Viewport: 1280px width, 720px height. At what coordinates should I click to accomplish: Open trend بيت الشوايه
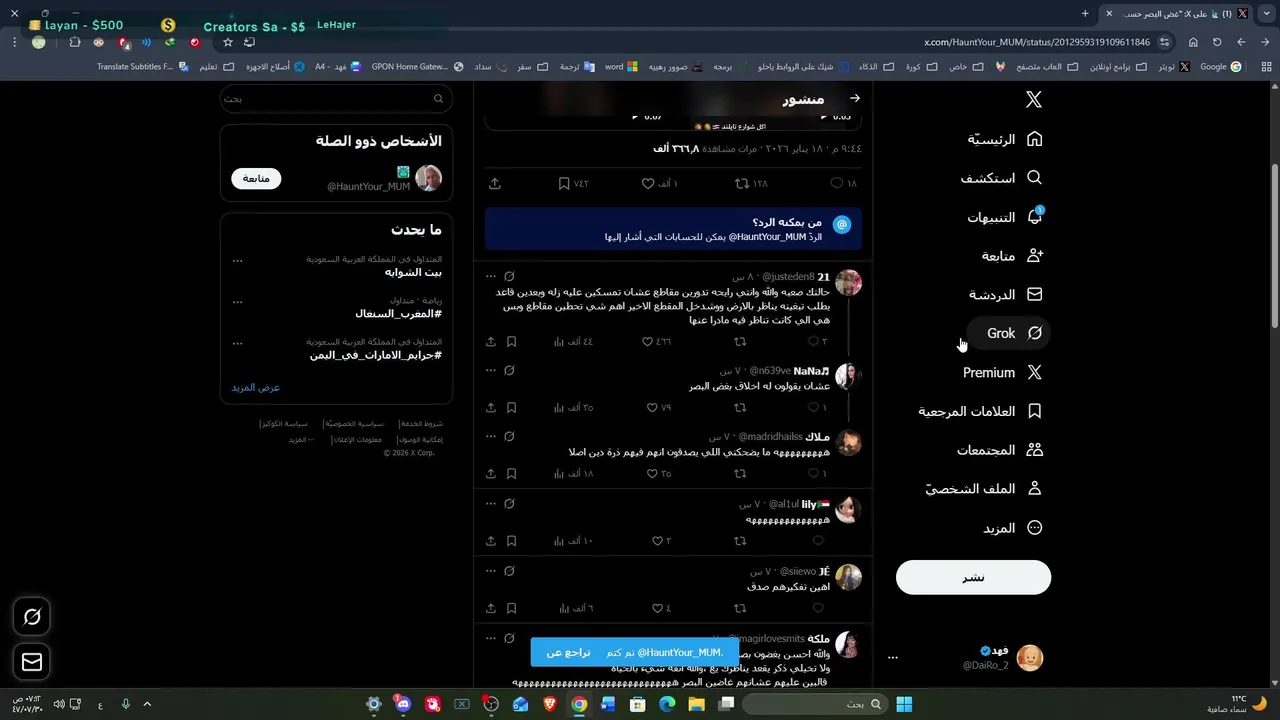pyautogui.click(x=413, y=272)
